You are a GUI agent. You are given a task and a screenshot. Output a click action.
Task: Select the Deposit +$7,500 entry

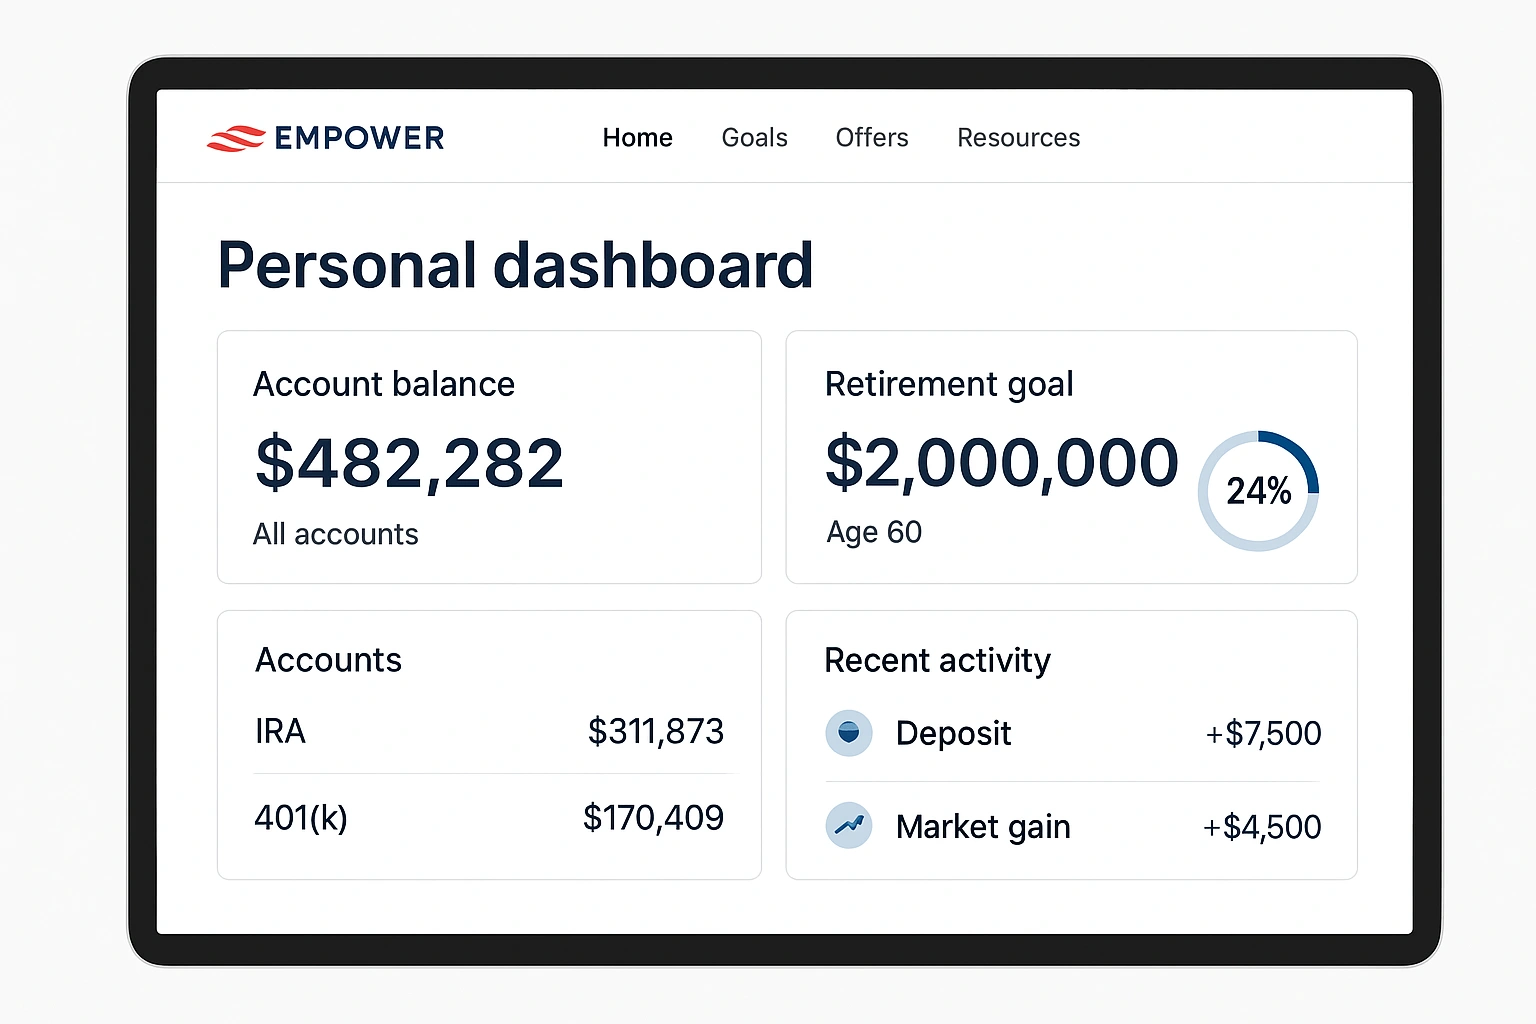tap(1070, 733)
